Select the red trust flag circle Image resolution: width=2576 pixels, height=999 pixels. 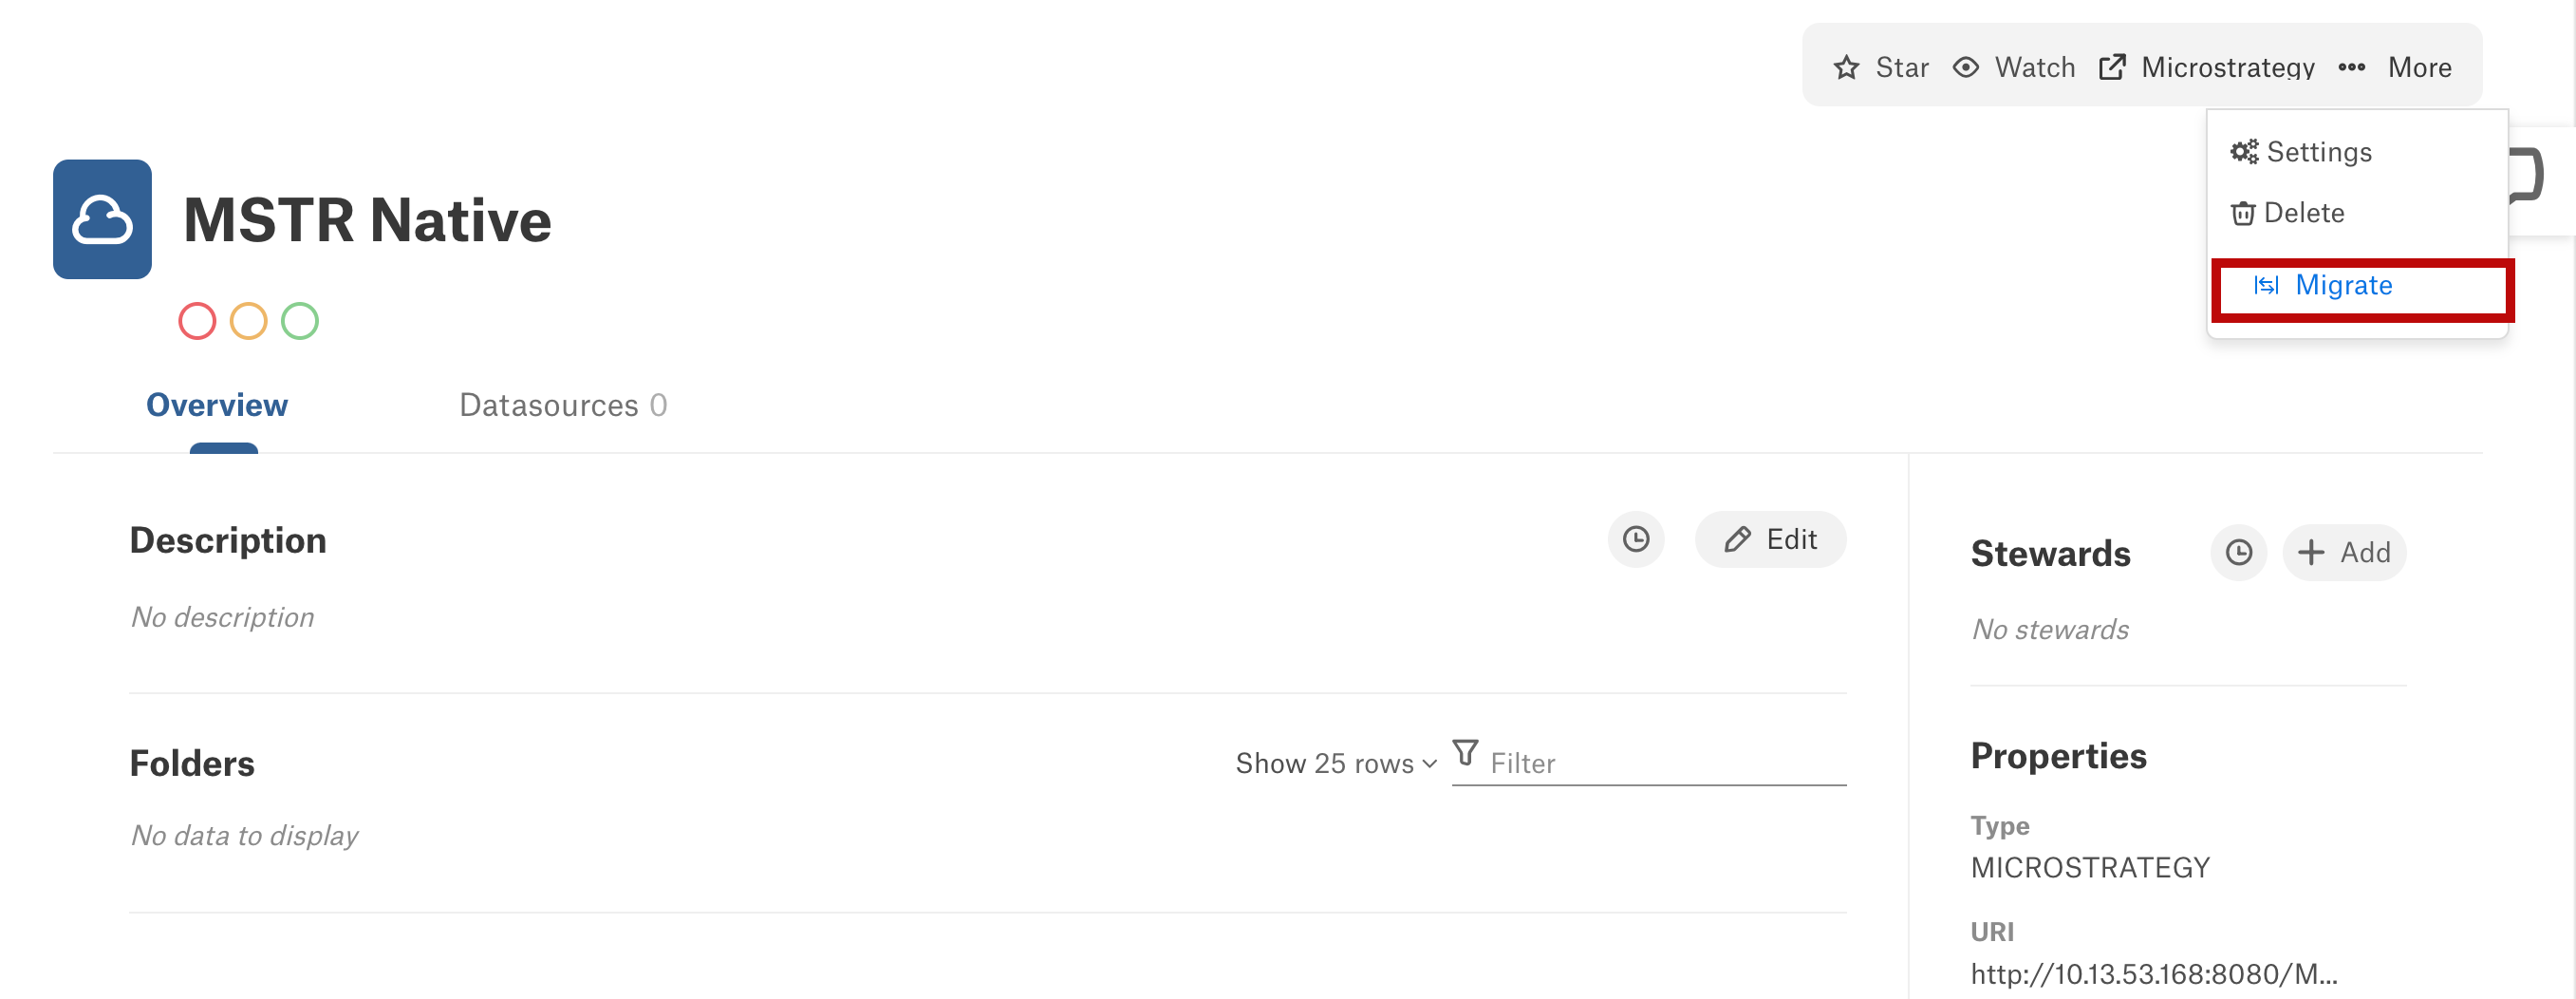pos(197,321)
